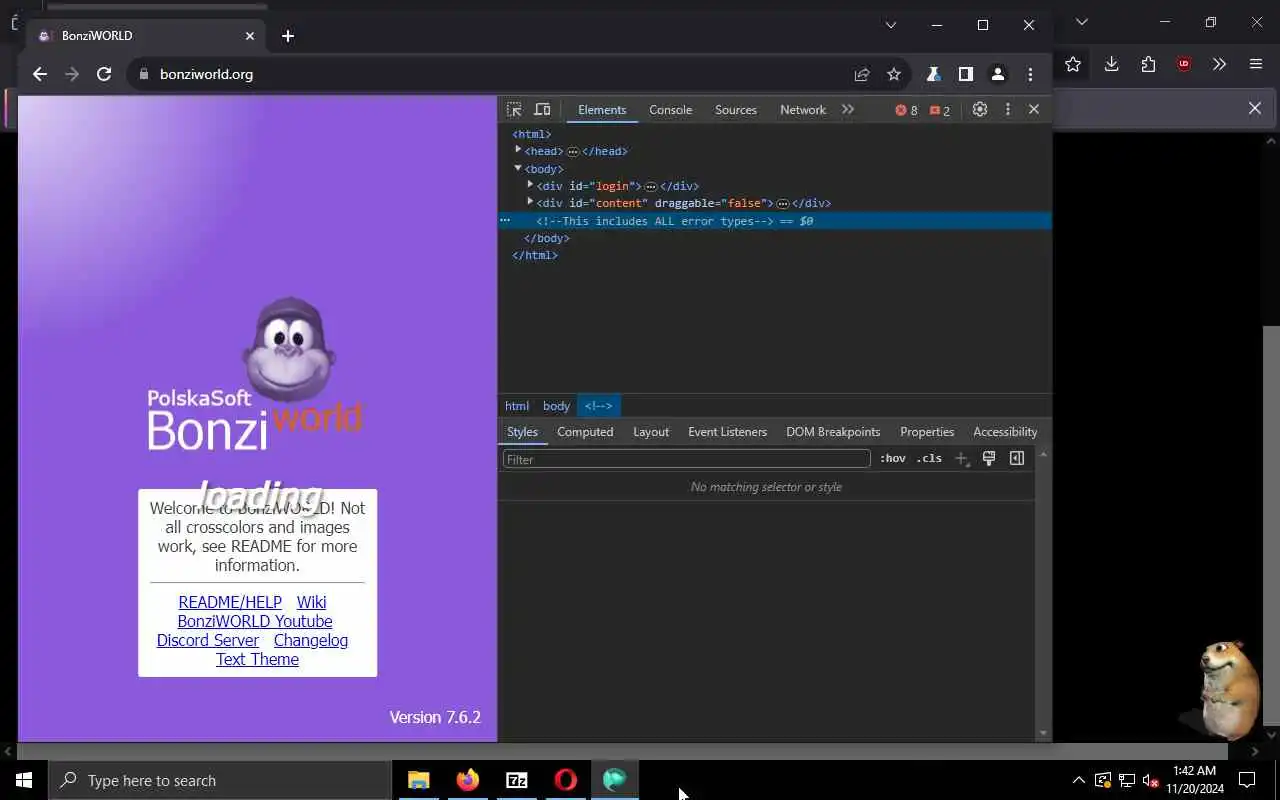This screenshot has width=1280, height=800.
Task: Close the DevTools panel
Action: (x=1034, y=109)
